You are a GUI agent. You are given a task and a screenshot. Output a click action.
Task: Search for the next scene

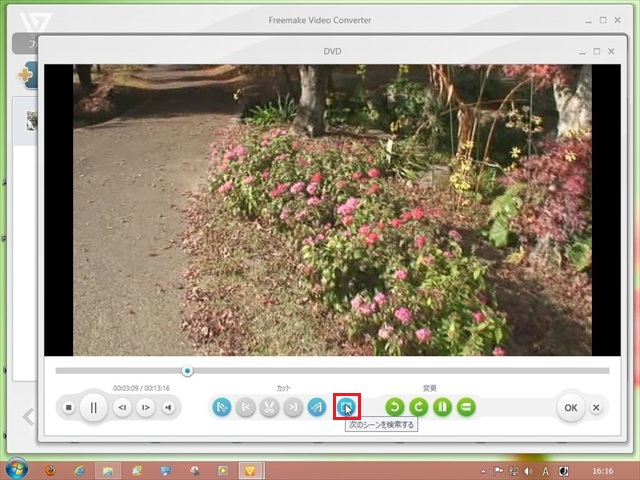[x=345, y=407]
